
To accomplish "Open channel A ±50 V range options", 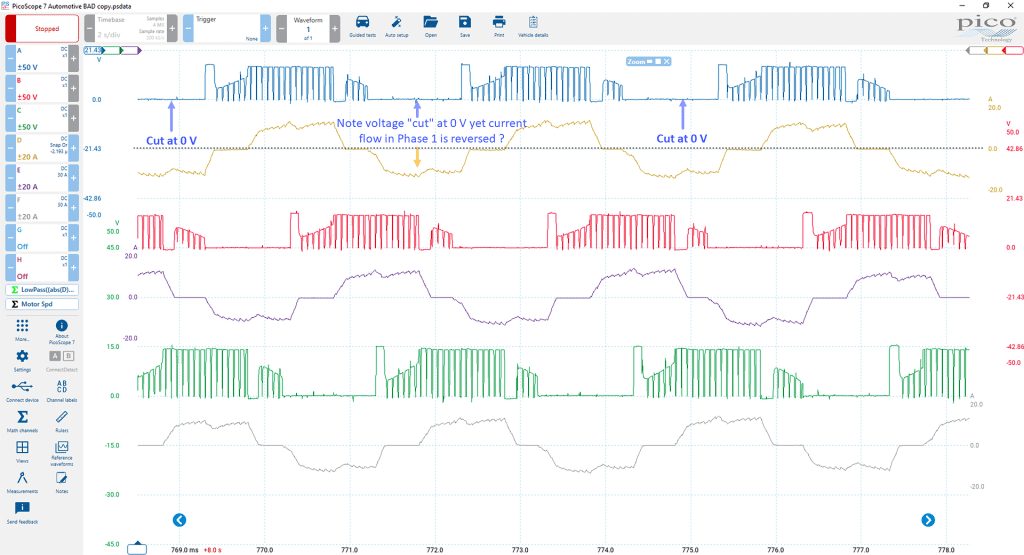I will [42, 59].
